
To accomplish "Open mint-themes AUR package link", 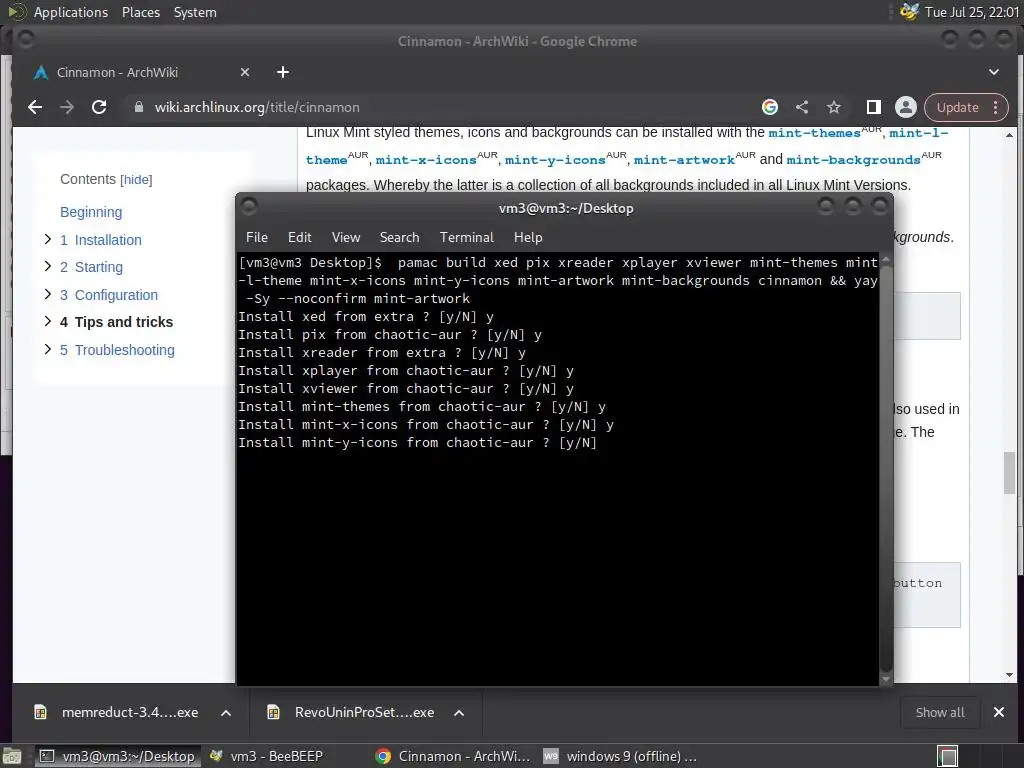I will 814,133.
